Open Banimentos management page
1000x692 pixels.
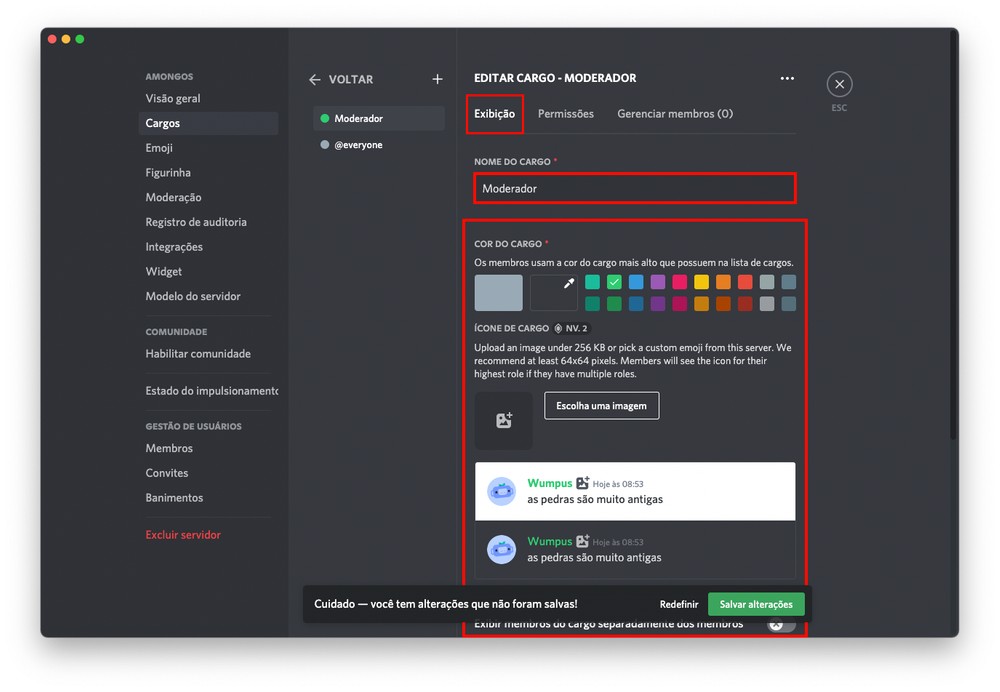click(x=208, y=498)
